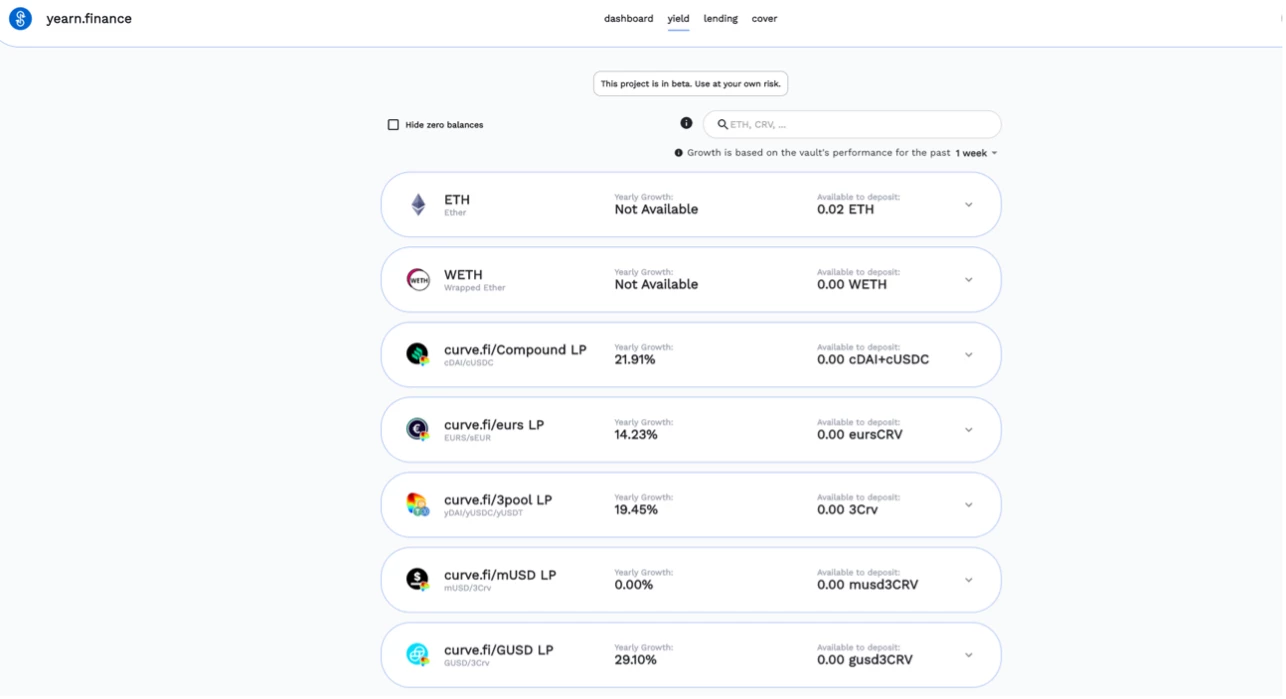Click the curve.fi/mUSD LP vault name
The width and height of the screenshot is (1286, 699).
[500, 575]
